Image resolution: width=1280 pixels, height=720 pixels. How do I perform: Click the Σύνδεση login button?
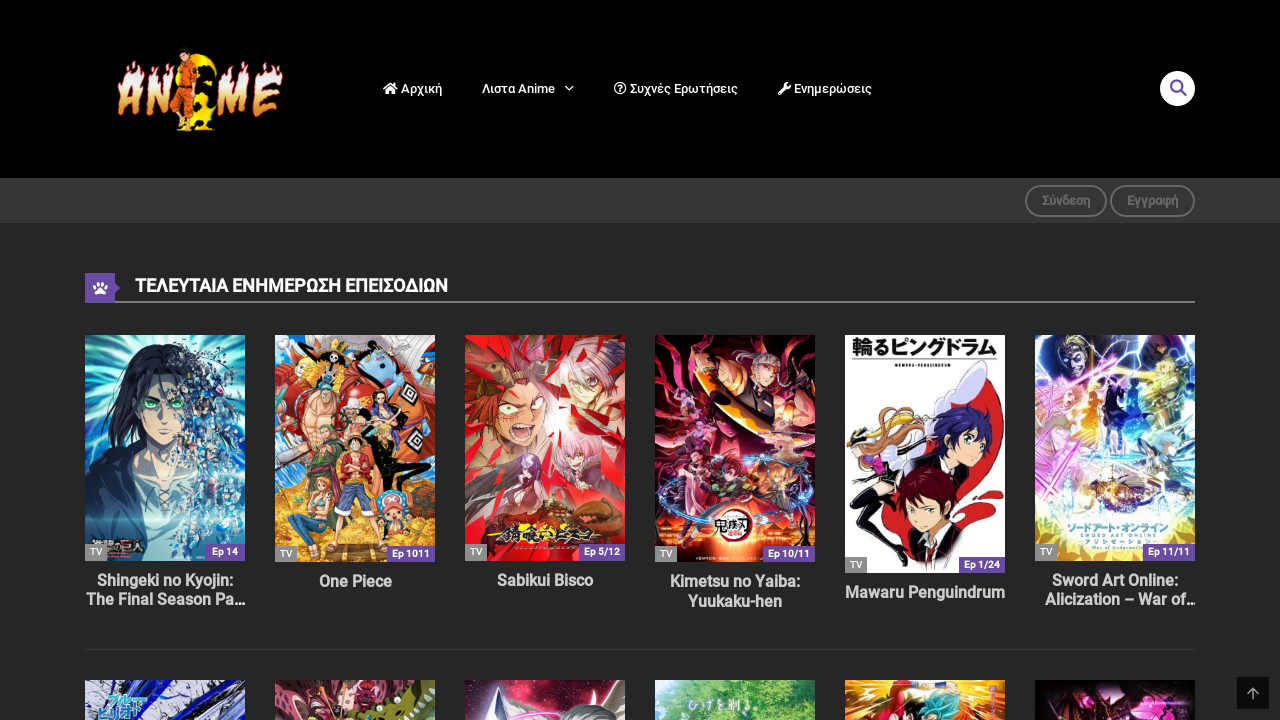click(1066, 201)
